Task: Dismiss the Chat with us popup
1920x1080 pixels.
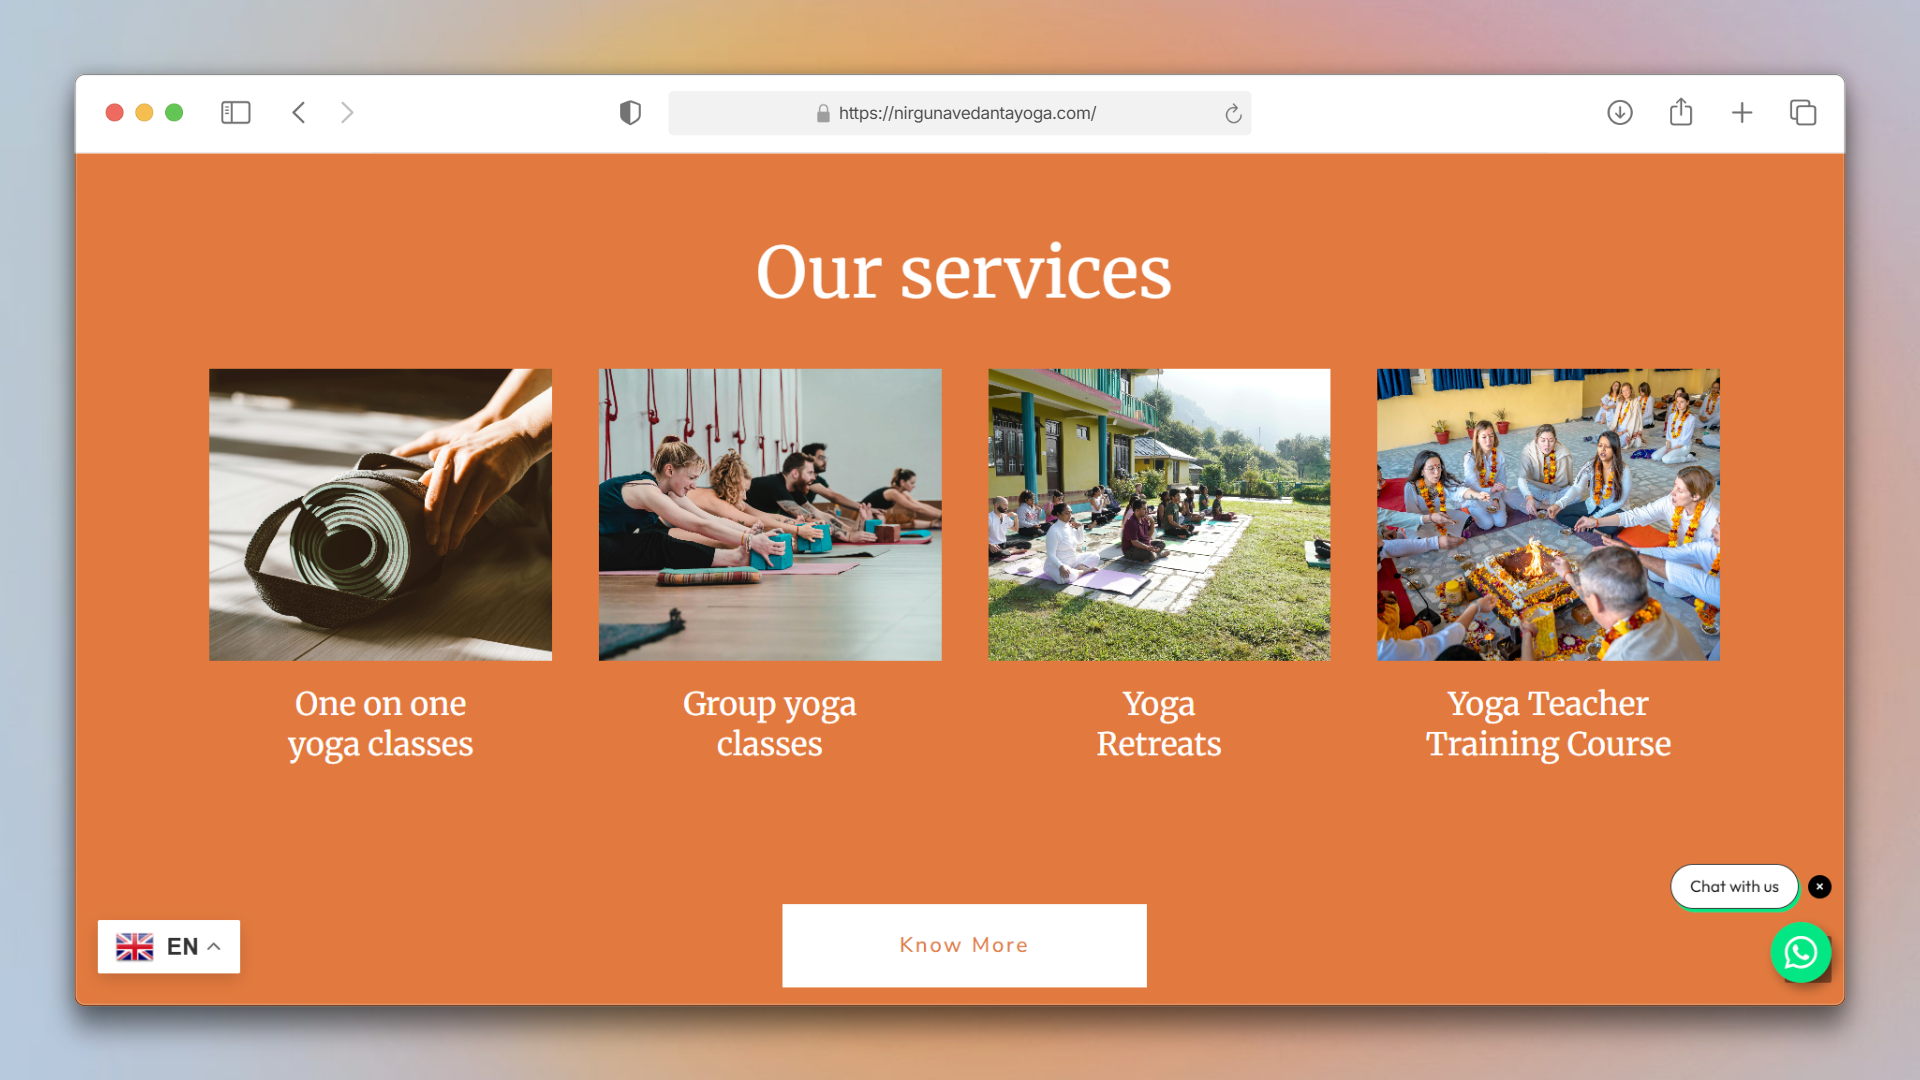Action: [x=1820, y=887]
